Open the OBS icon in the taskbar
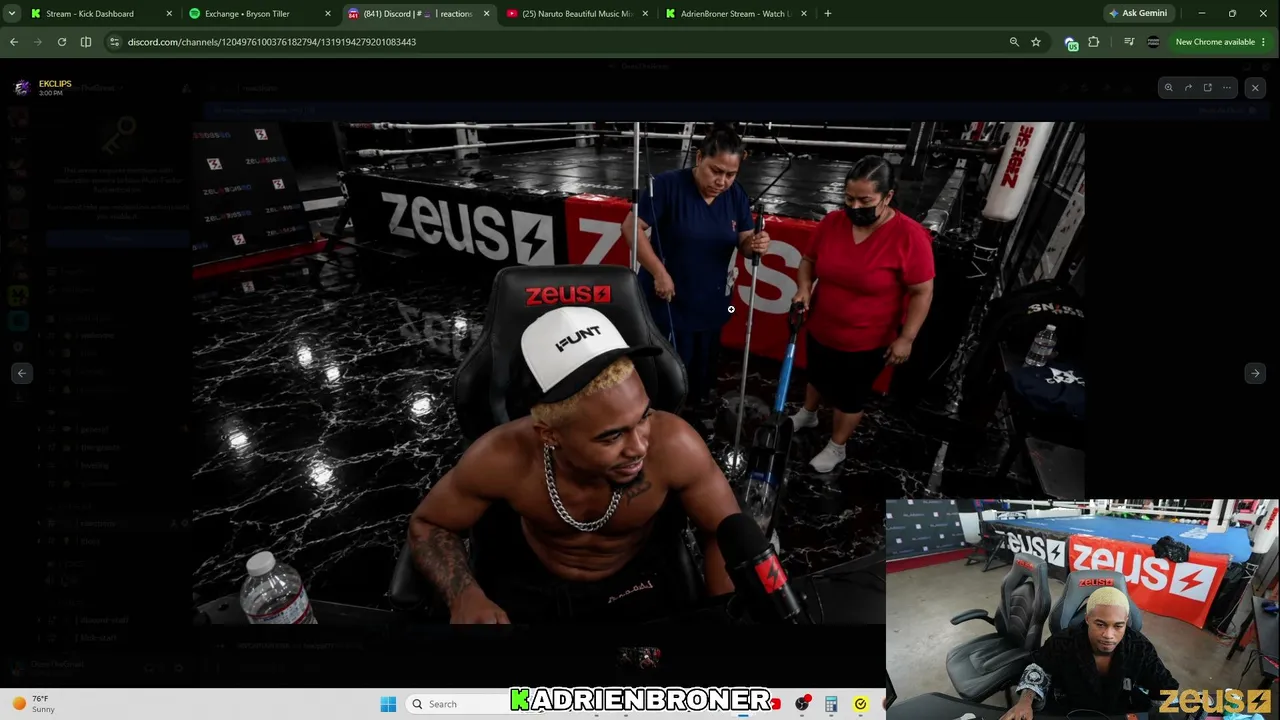Viewport: 1280px width, 720px height. tap(802, 704)
